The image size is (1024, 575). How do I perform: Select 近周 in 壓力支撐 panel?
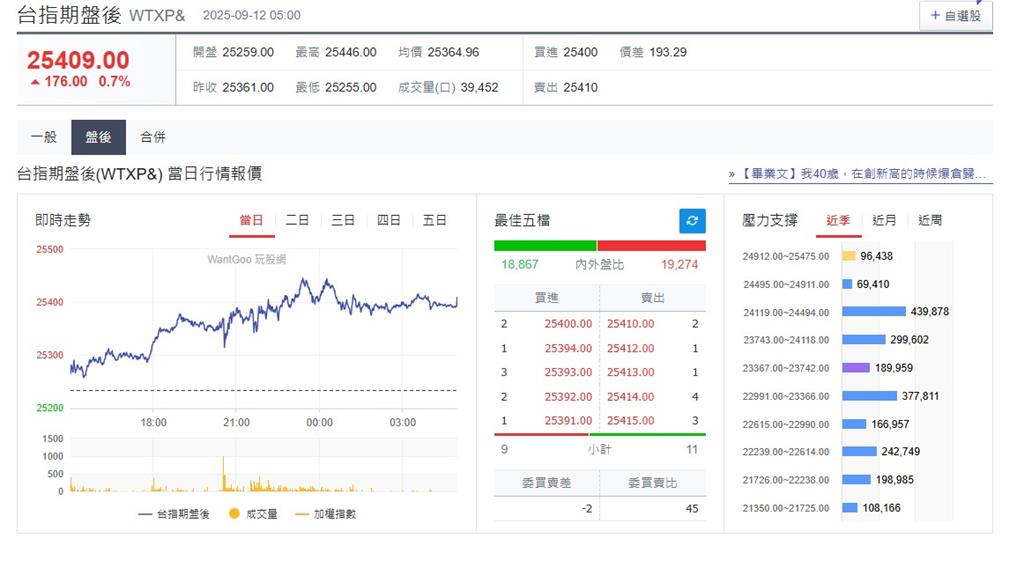930,221
